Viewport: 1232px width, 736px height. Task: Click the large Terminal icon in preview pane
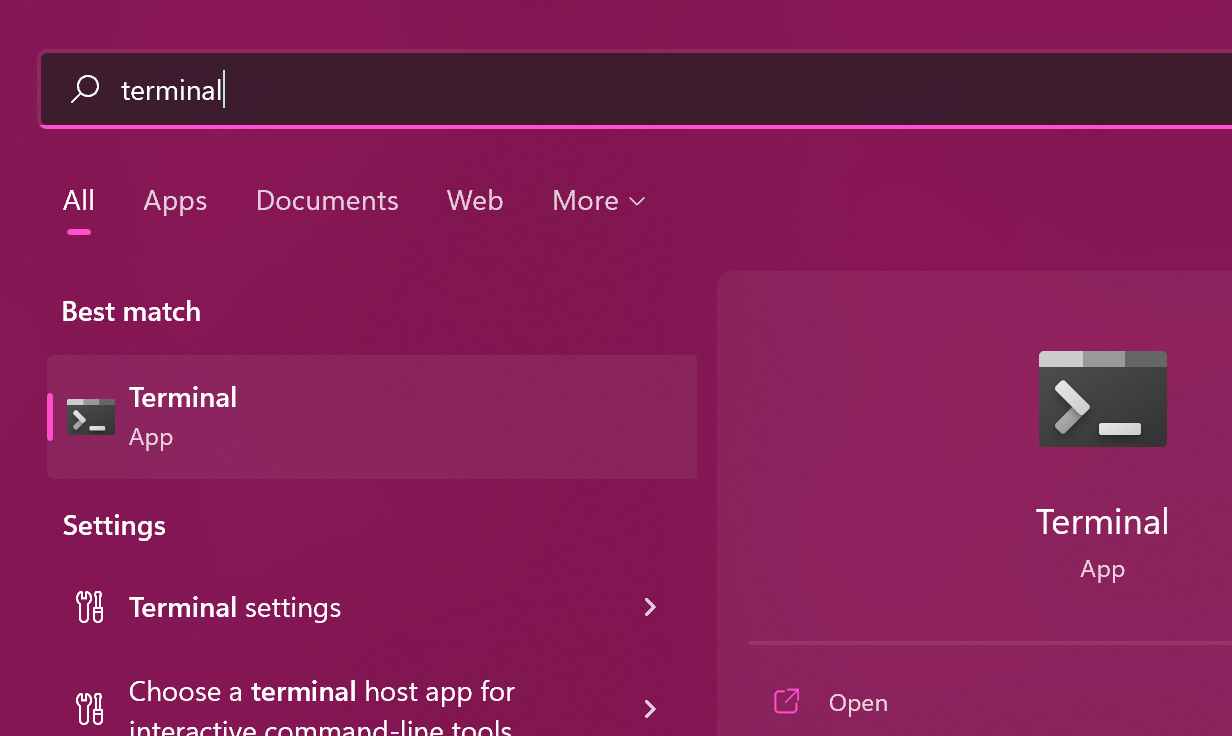pyautogui.click(x=1102, y=399)
